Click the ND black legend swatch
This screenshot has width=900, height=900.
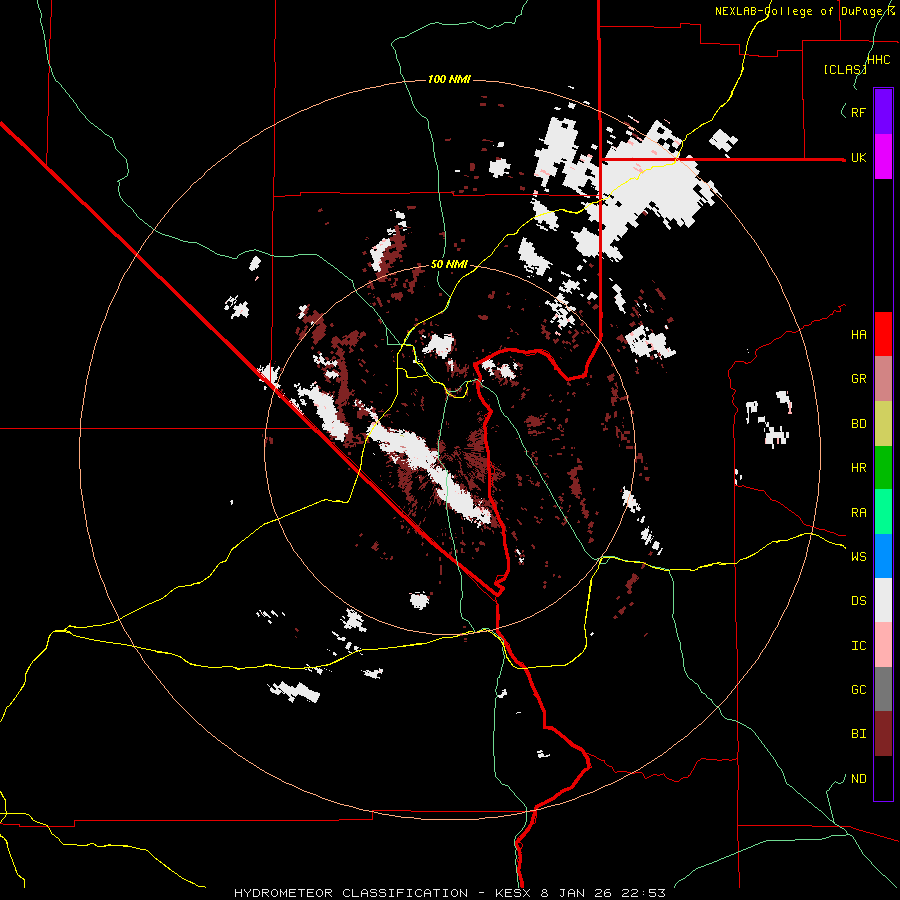point(883,778)
